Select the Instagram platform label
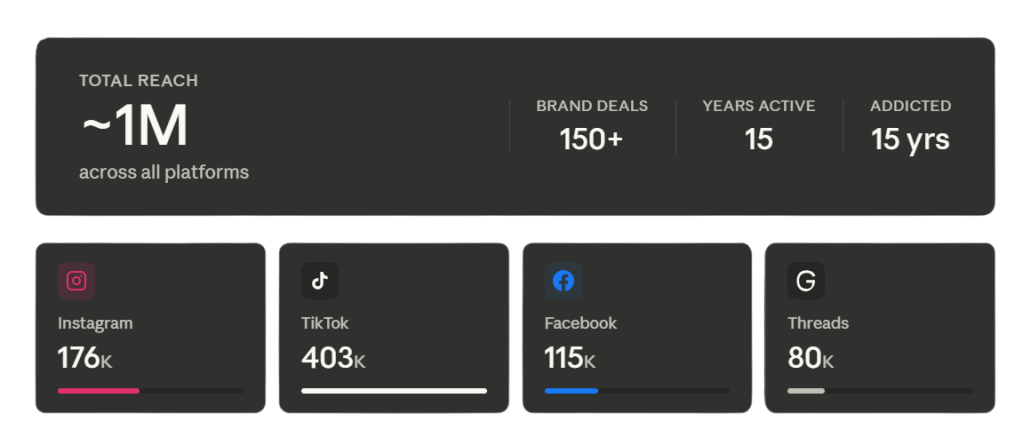 click(95, 323)
